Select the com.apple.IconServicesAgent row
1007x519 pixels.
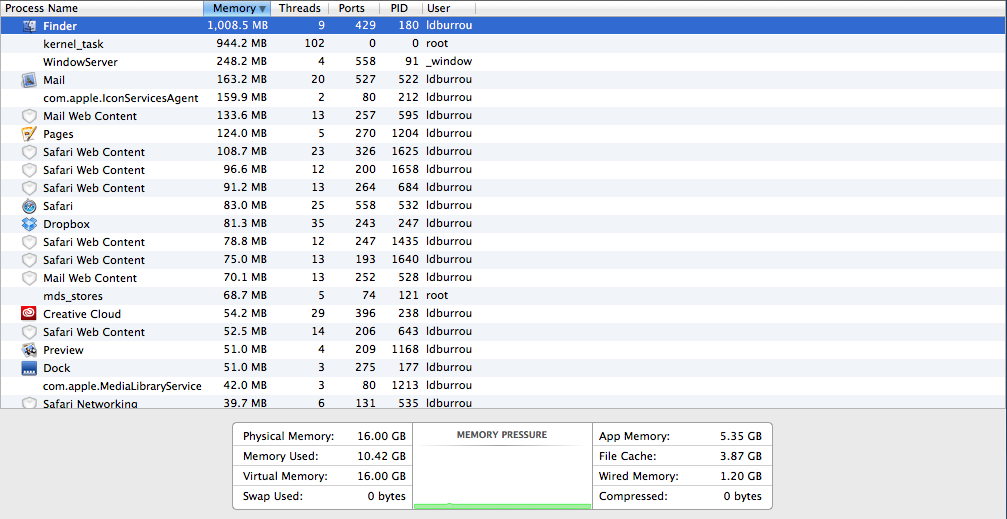503,98
